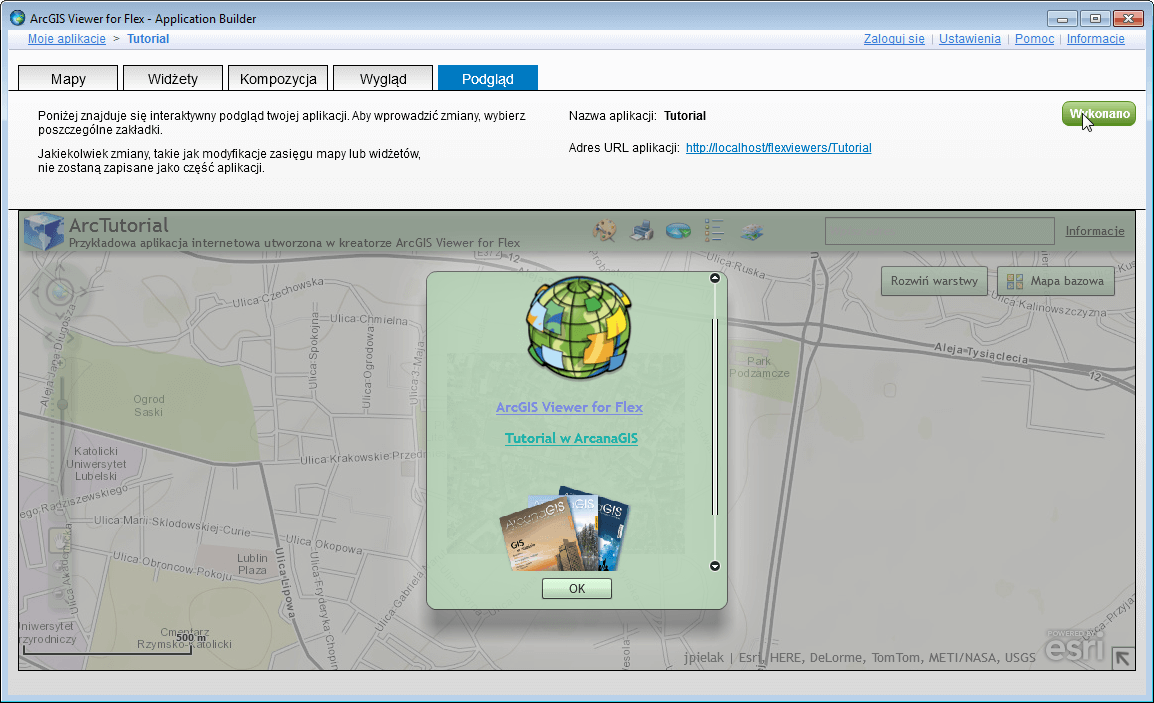
Task: Open the Legend widget list icon
Action: [714, 230]
